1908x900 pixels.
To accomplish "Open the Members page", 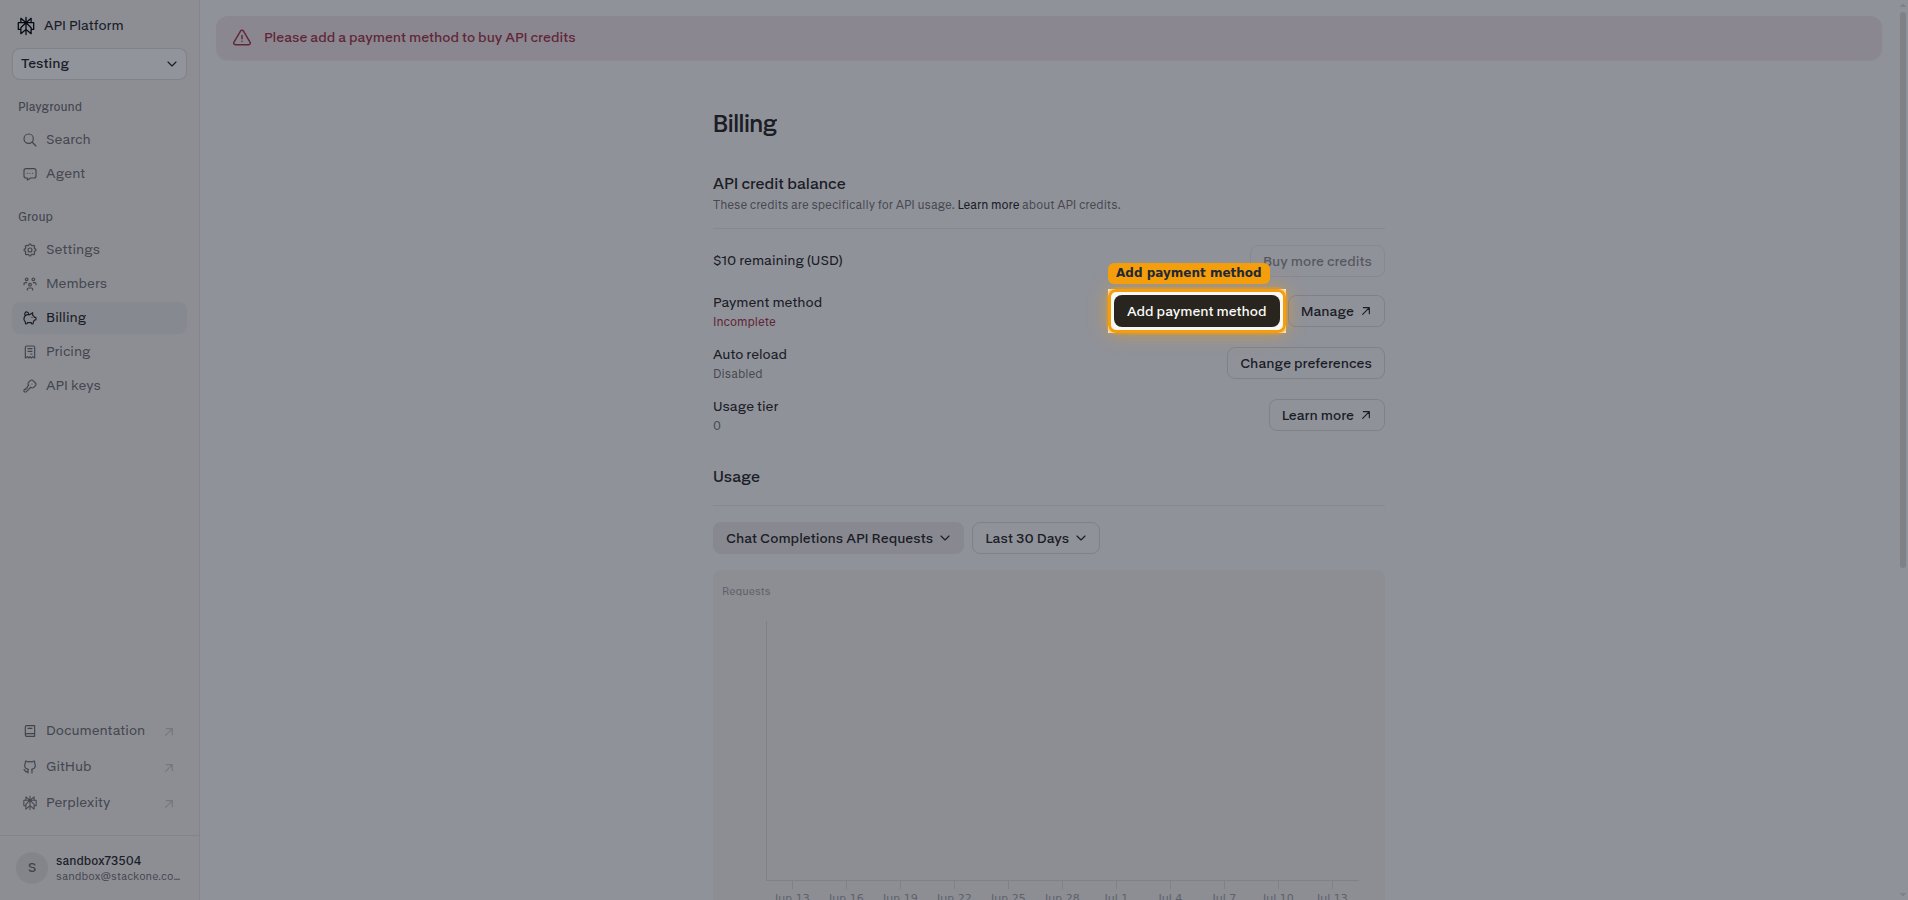I will pos(99,284).
